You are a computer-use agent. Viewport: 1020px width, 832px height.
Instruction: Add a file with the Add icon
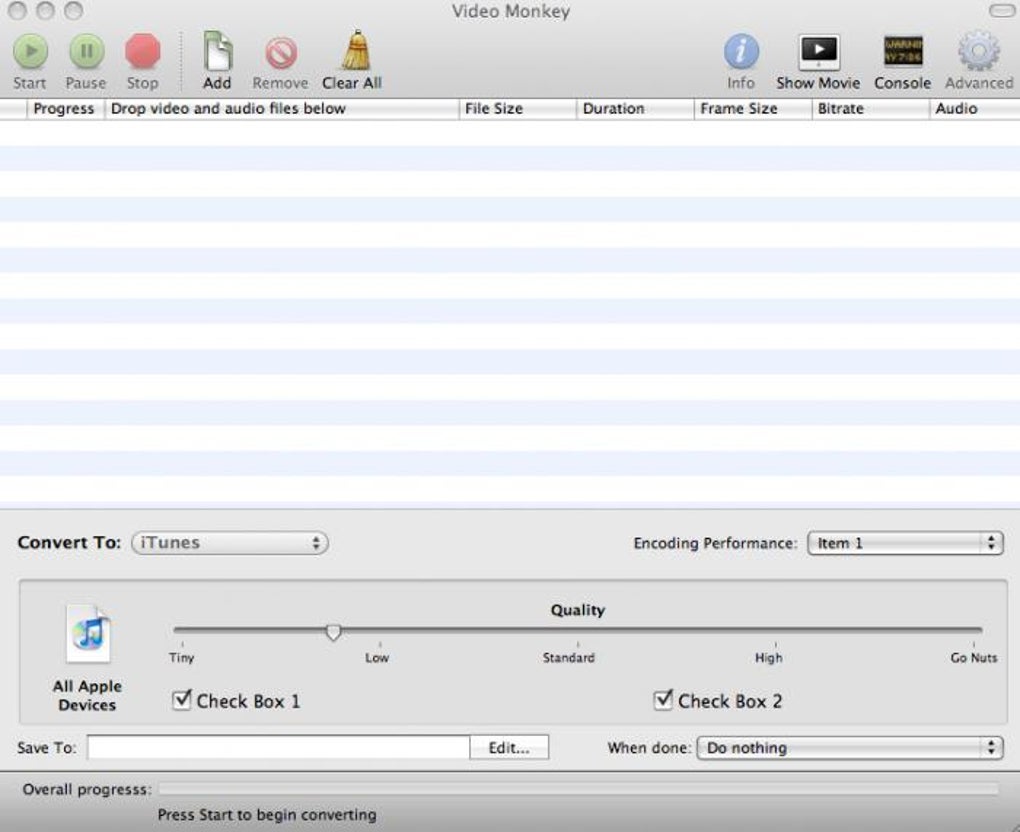point(217,51)
